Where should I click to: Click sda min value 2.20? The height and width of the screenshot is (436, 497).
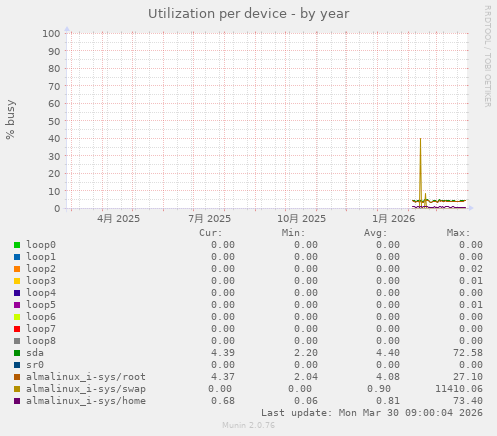[306, 353]
